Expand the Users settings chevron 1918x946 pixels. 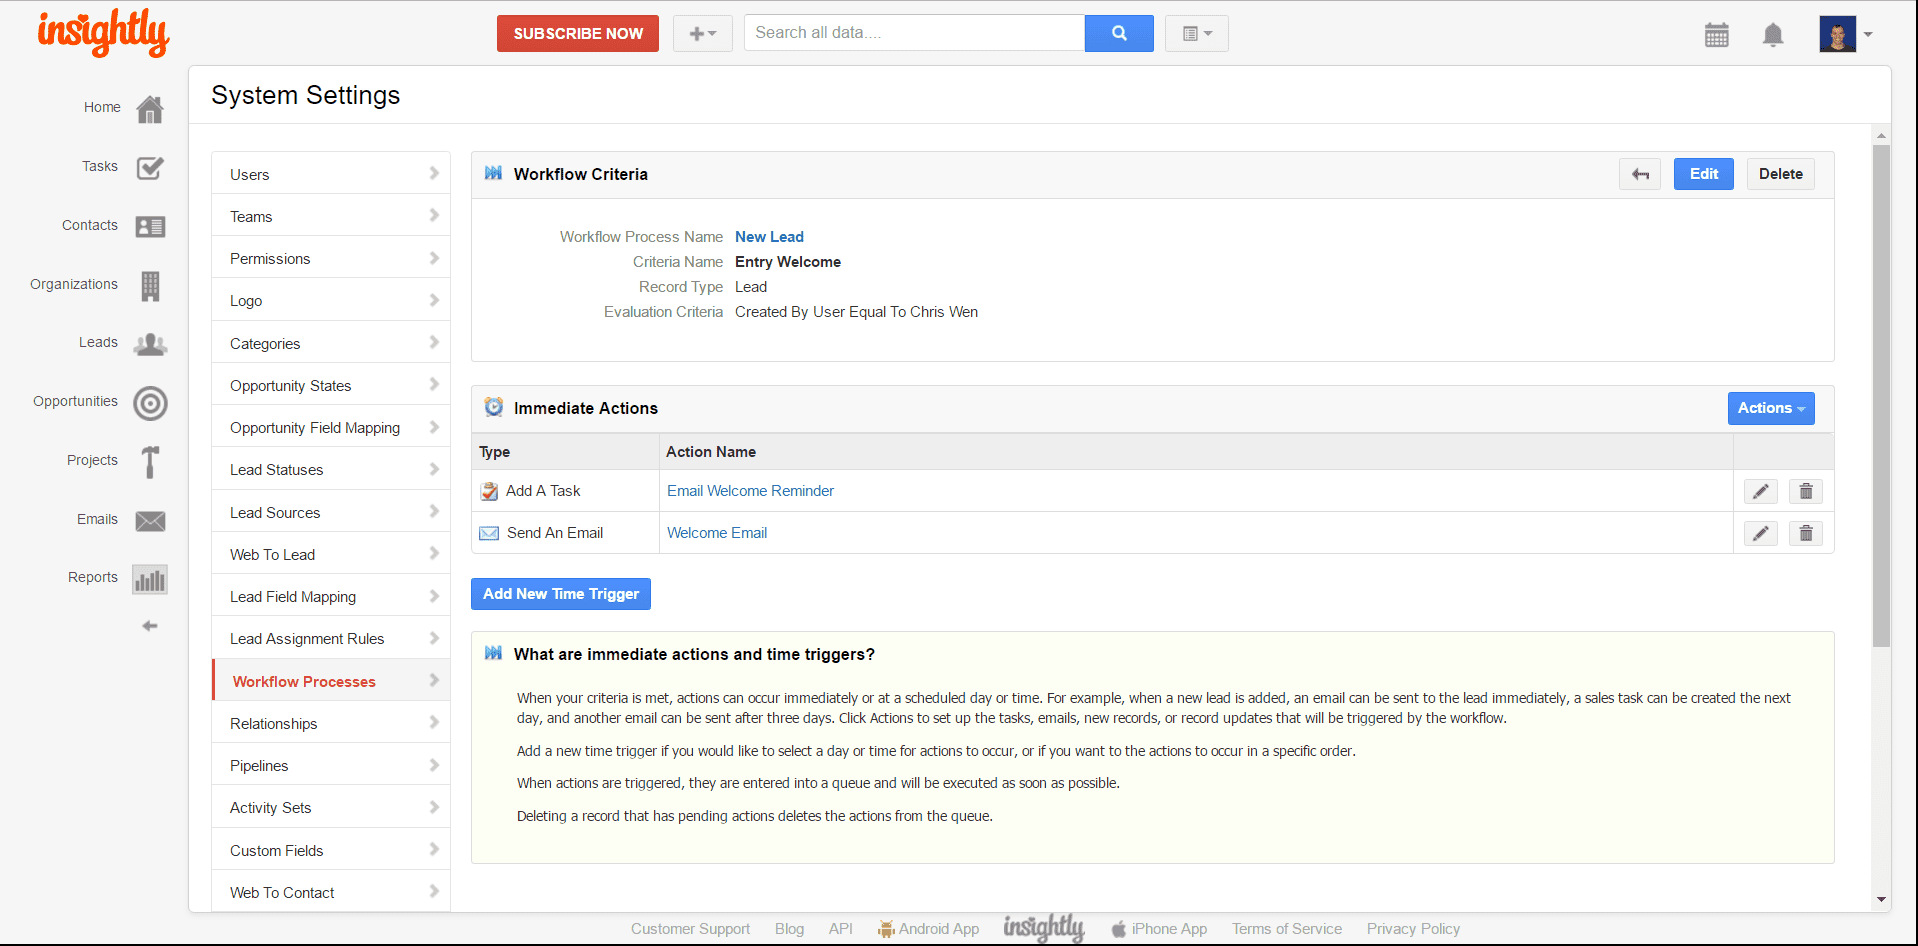434,173
